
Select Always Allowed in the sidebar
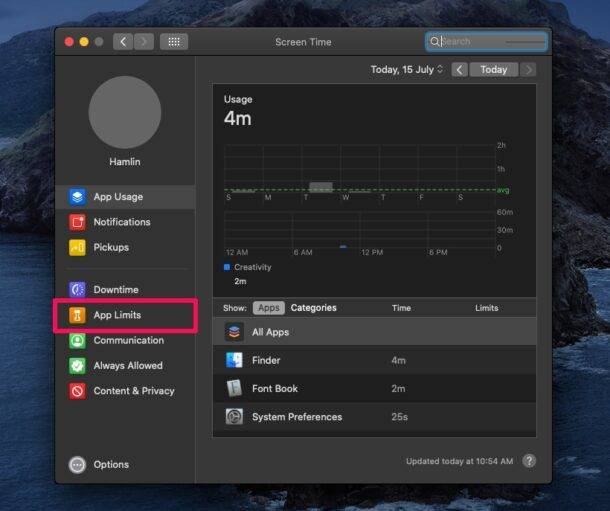coord(125,366)
